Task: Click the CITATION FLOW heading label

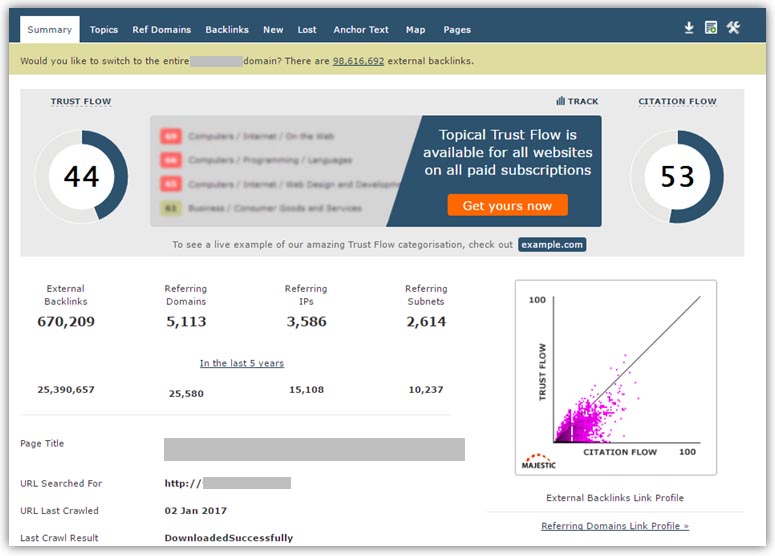Action: (x=677, y=101)
